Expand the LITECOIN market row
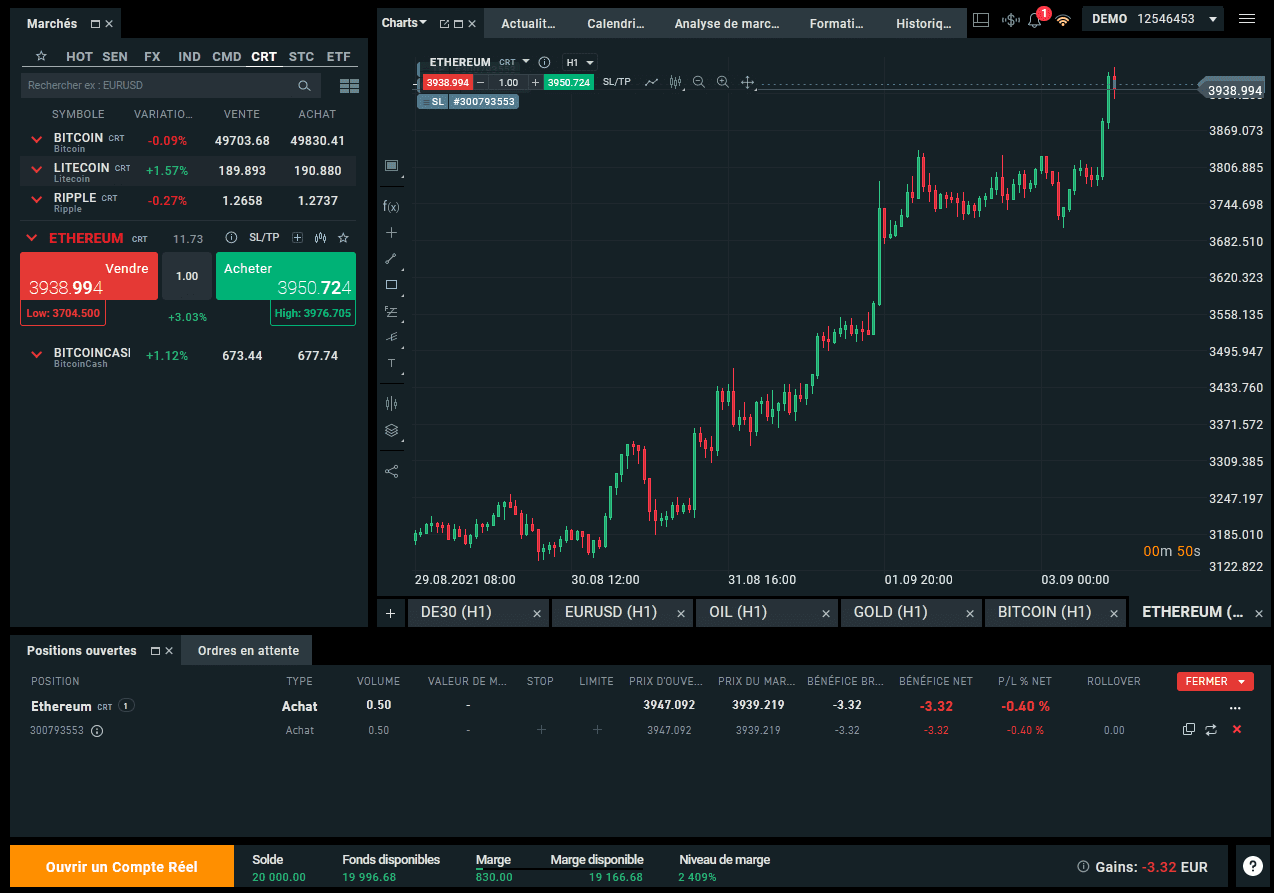This screenshot has width=1274, height=893. tap(37, 171)
